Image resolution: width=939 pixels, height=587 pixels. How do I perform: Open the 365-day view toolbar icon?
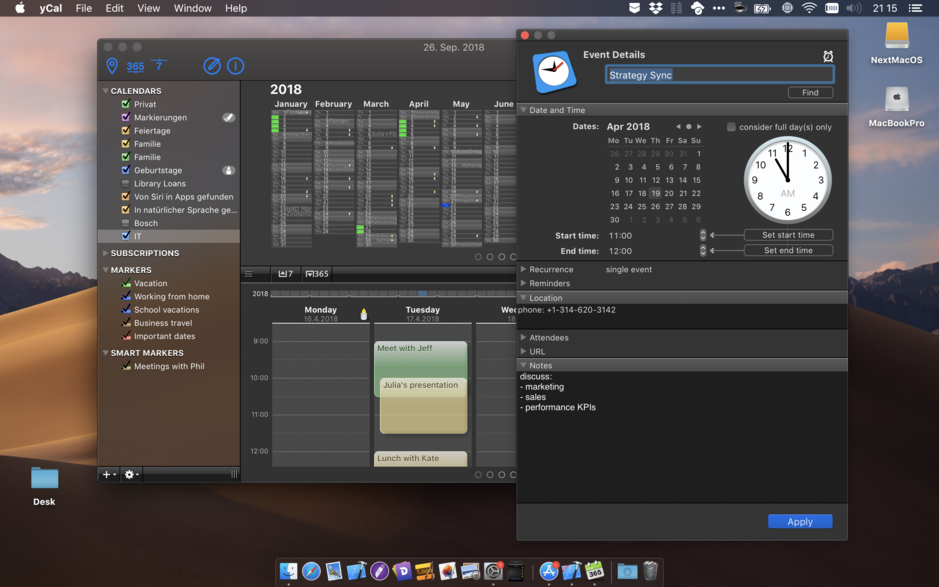pos(135,66)
